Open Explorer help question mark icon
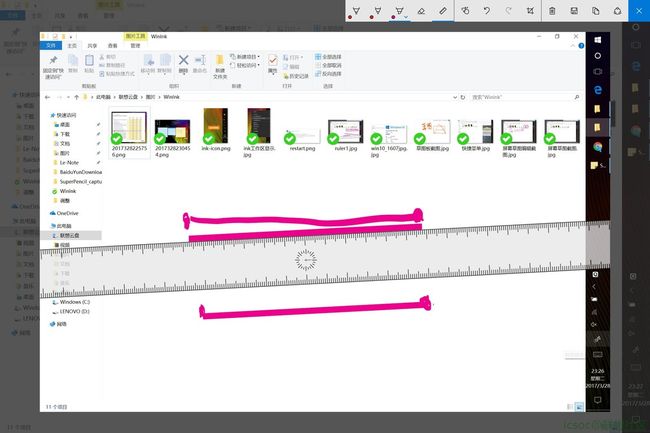Image resolution: width=650 pixels, height=433 pixels. pyautogui.click(x=581, y=46)
